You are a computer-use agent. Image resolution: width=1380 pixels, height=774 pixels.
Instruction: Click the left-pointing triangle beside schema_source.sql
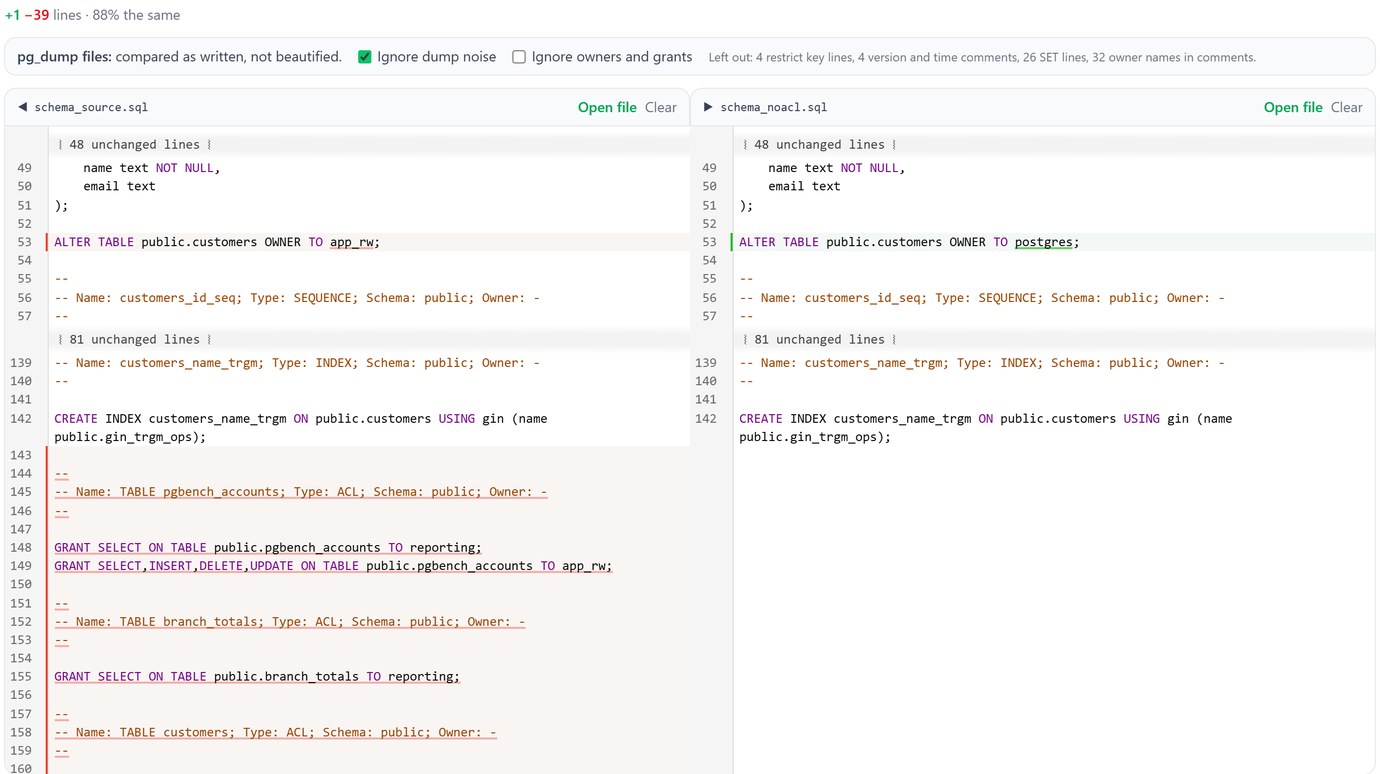(x=22, y=107)
